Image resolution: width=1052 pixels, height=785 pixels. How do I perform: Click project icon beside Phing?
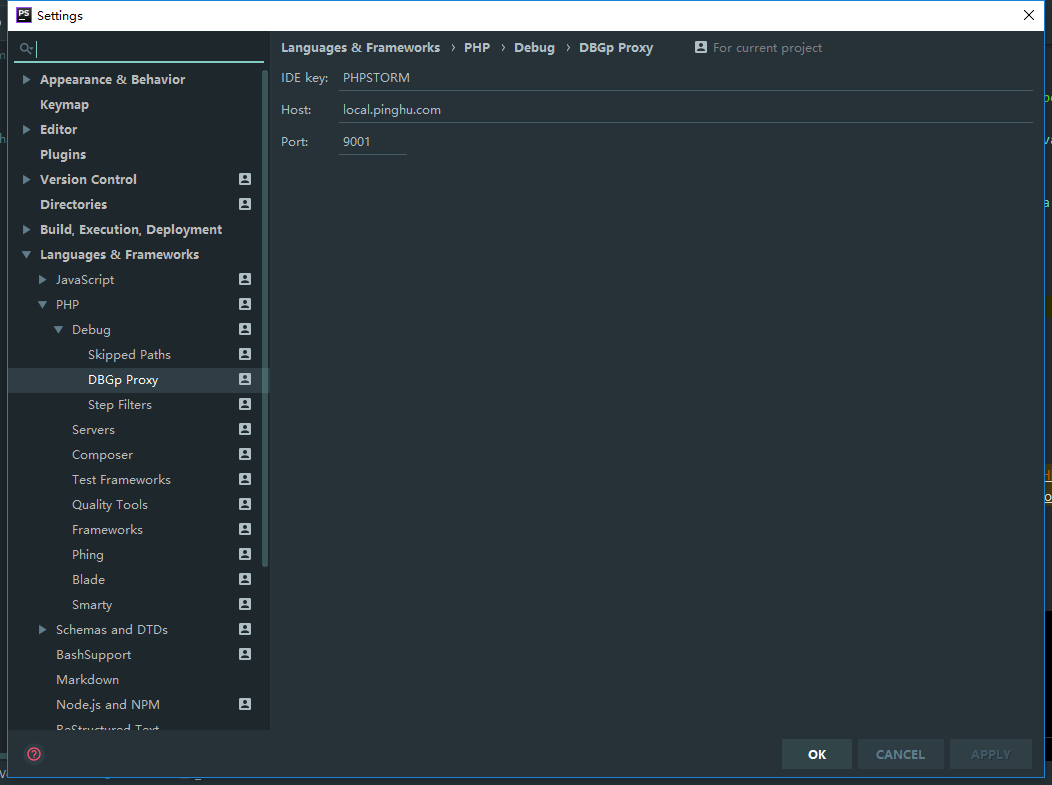click(x=245, y=554)
